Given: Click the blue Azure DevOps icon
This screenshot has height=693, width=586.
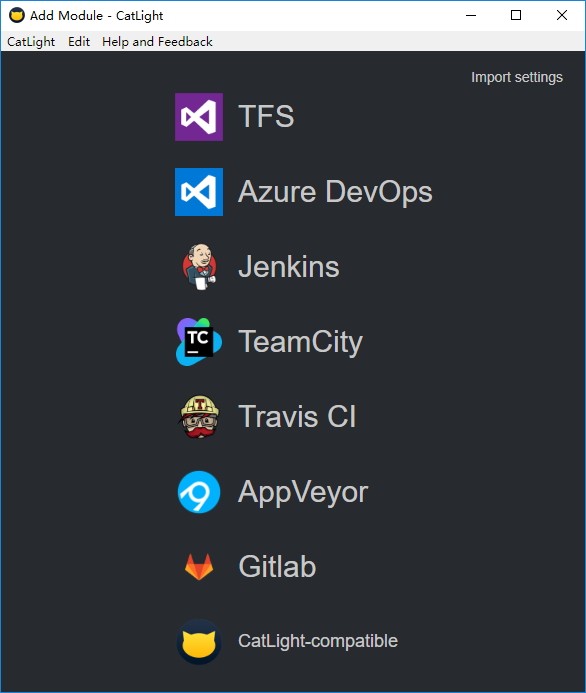Looking at the screenshot, I should [x=199, y=192].
